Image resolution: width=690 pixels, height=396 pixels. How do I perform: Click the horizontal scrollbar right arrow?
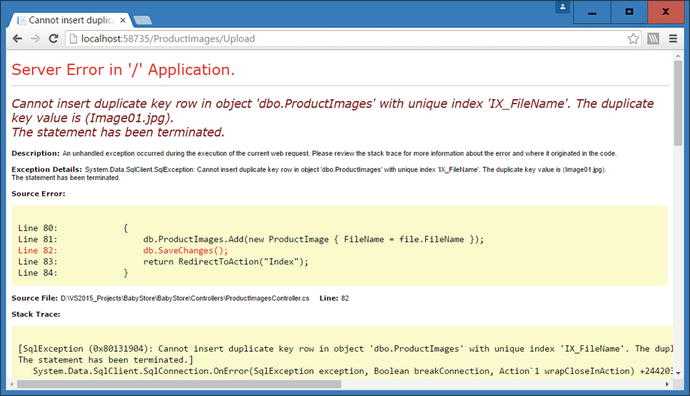(667, 384)
